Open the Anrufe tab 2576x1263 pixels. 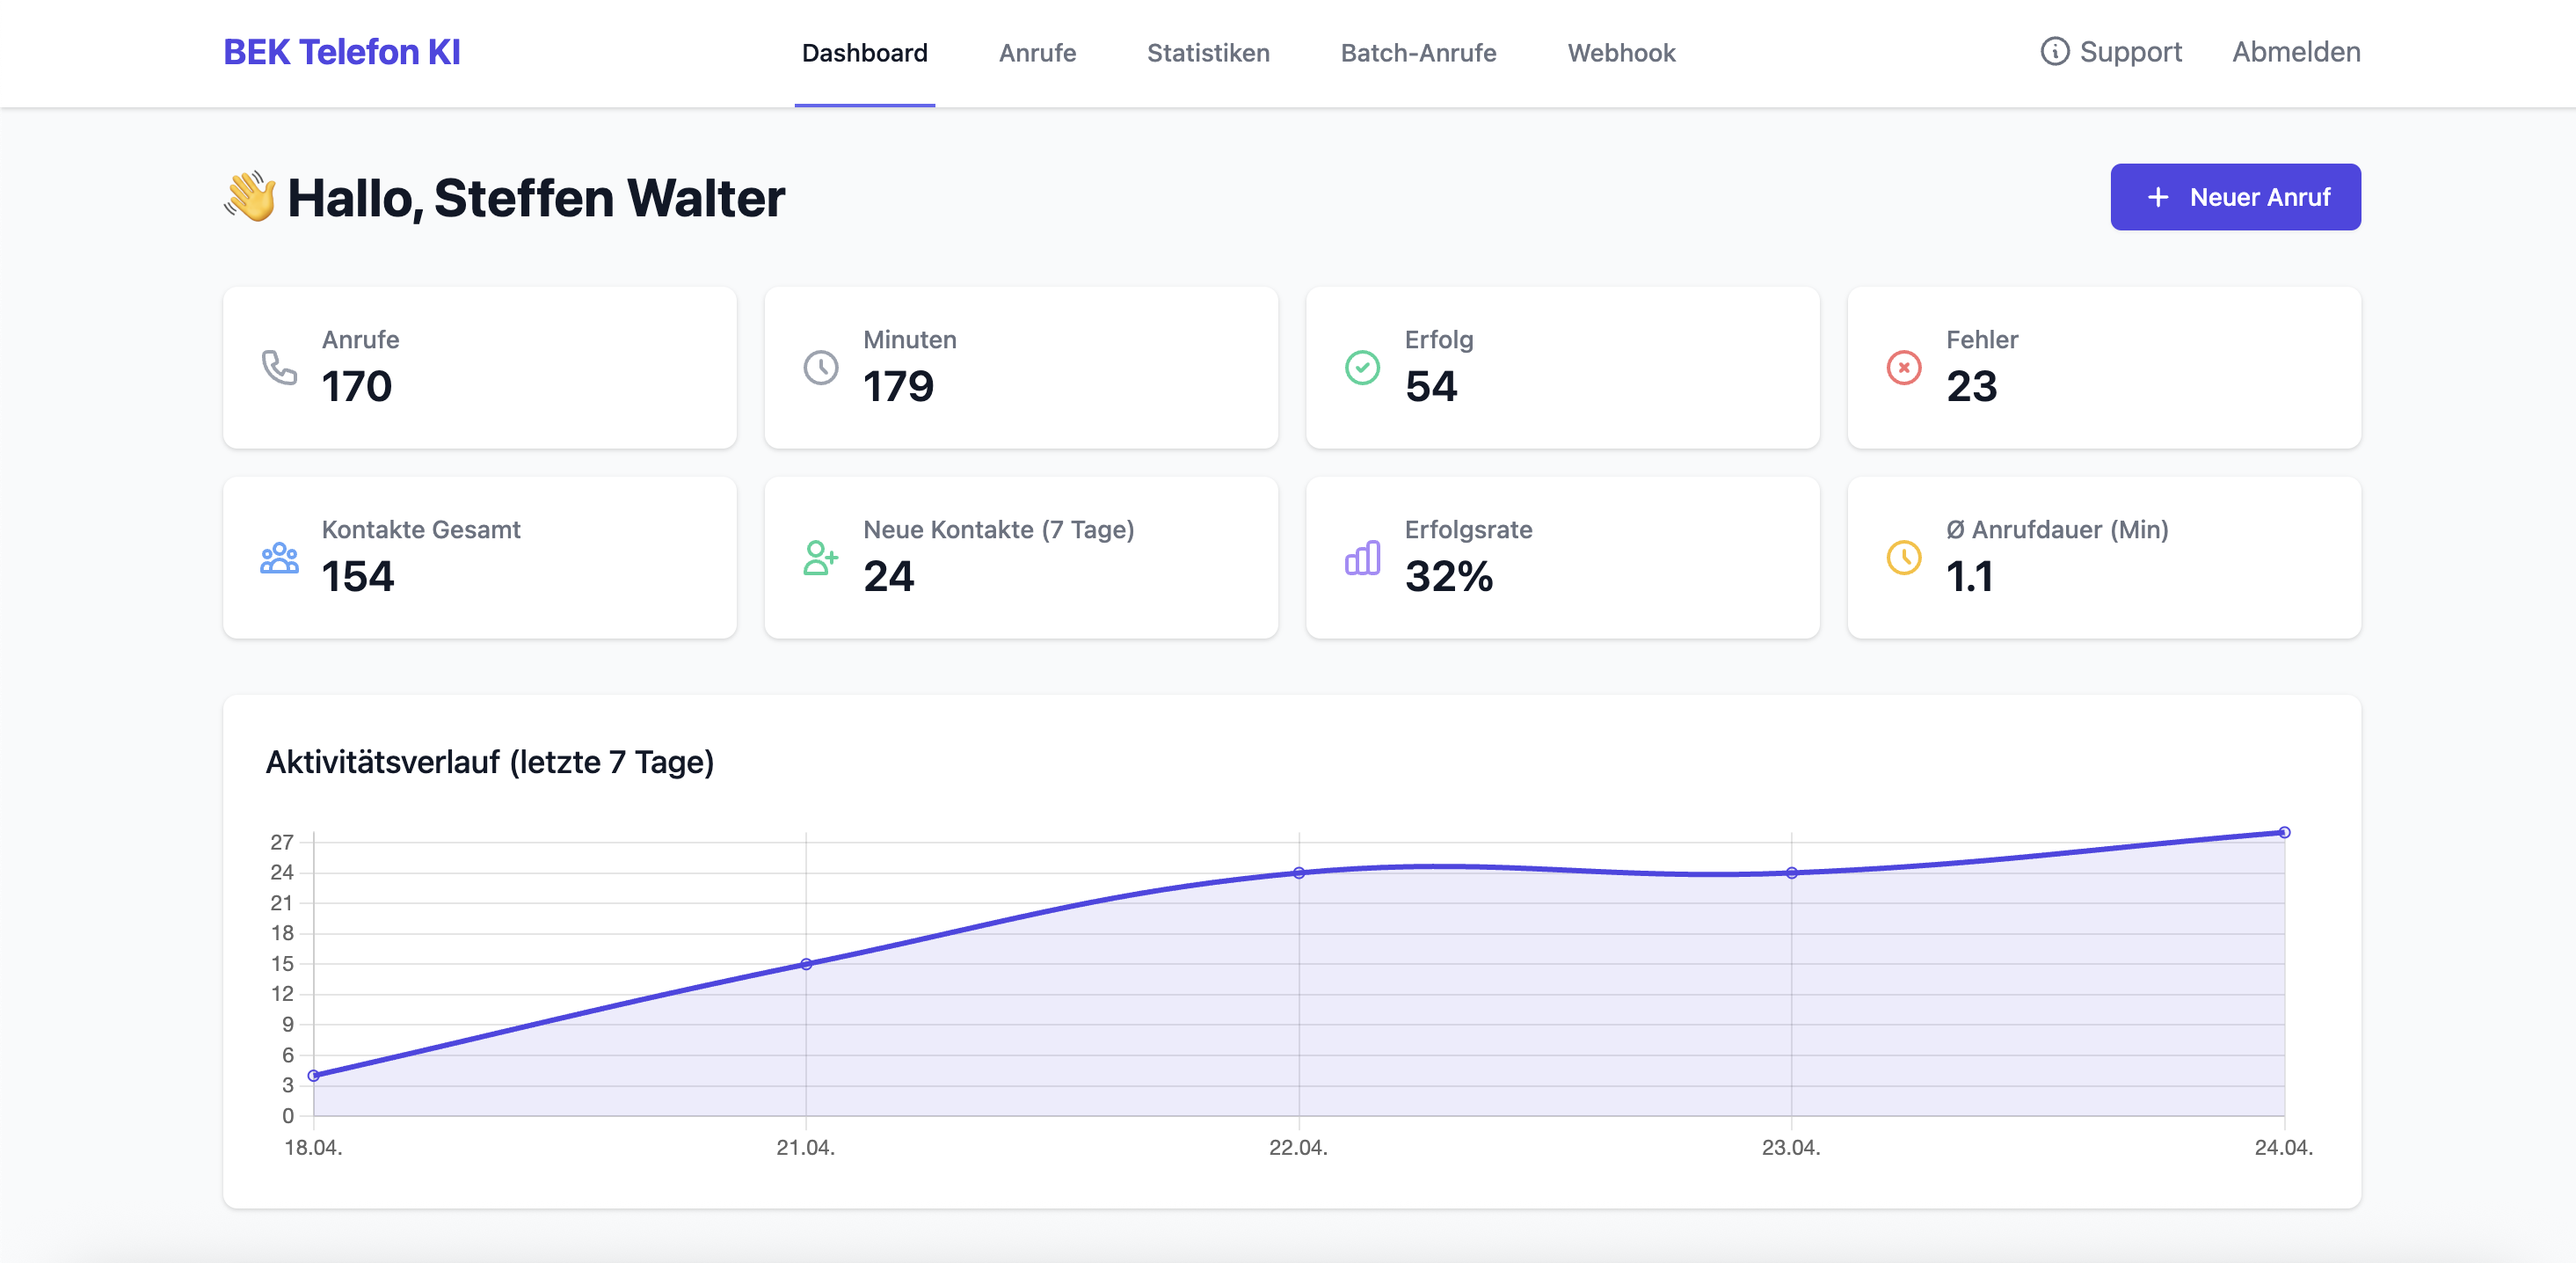point(1037,53)
